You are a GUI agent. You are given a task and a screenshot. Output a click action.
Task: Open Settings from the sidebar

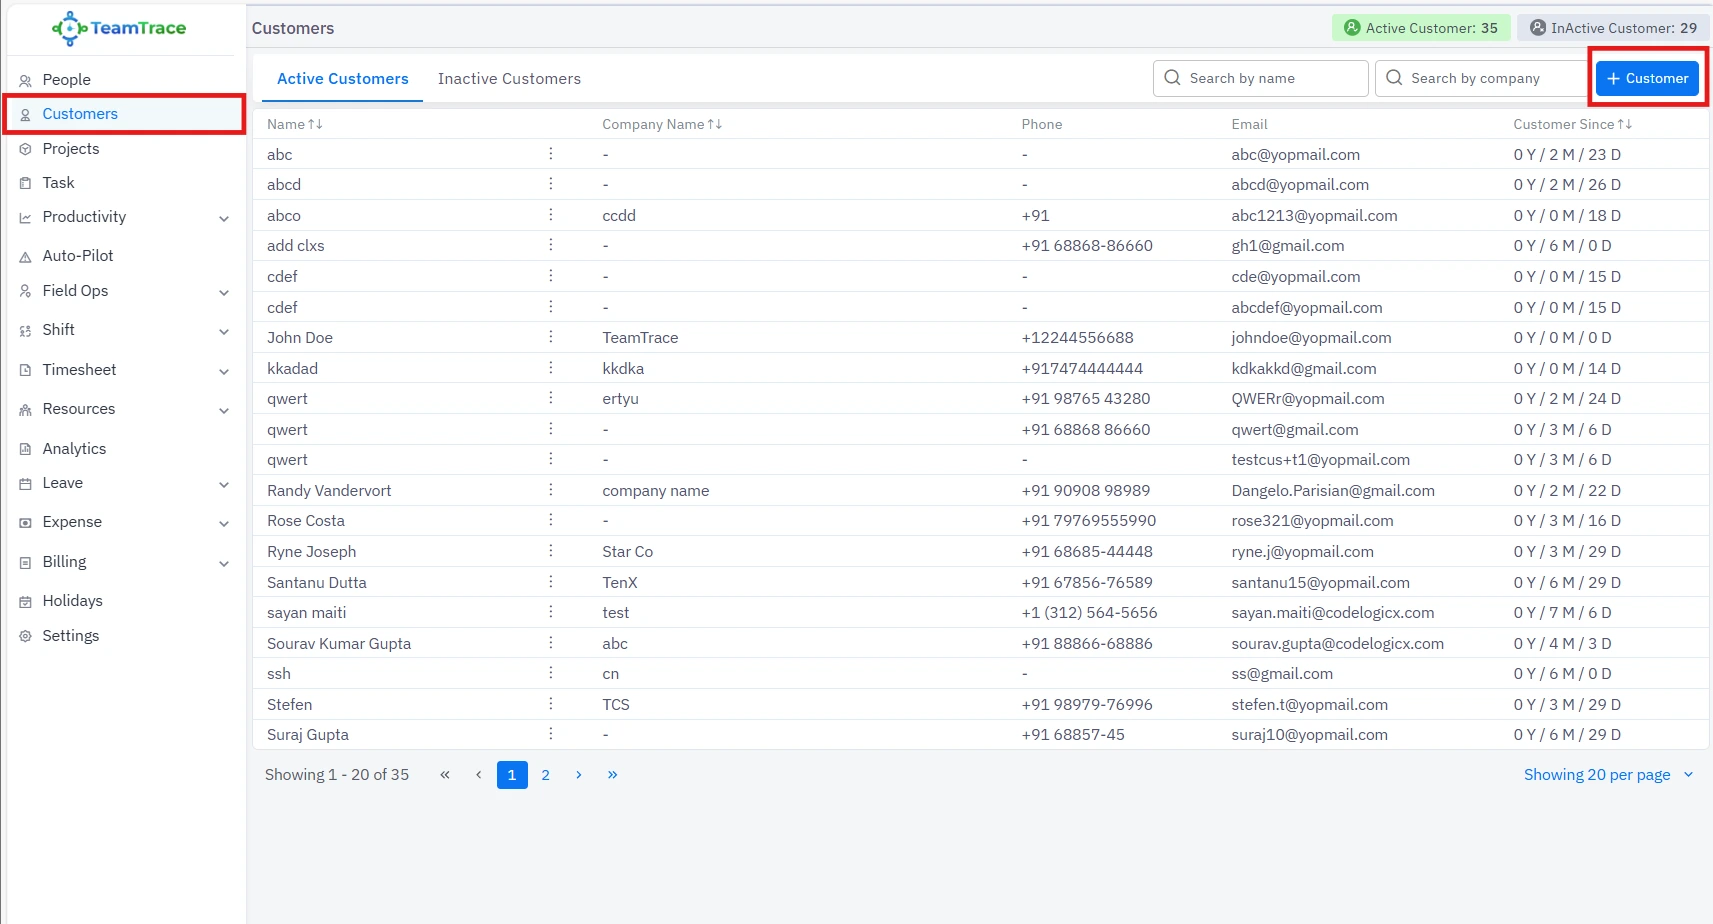(x=70, y=636)
